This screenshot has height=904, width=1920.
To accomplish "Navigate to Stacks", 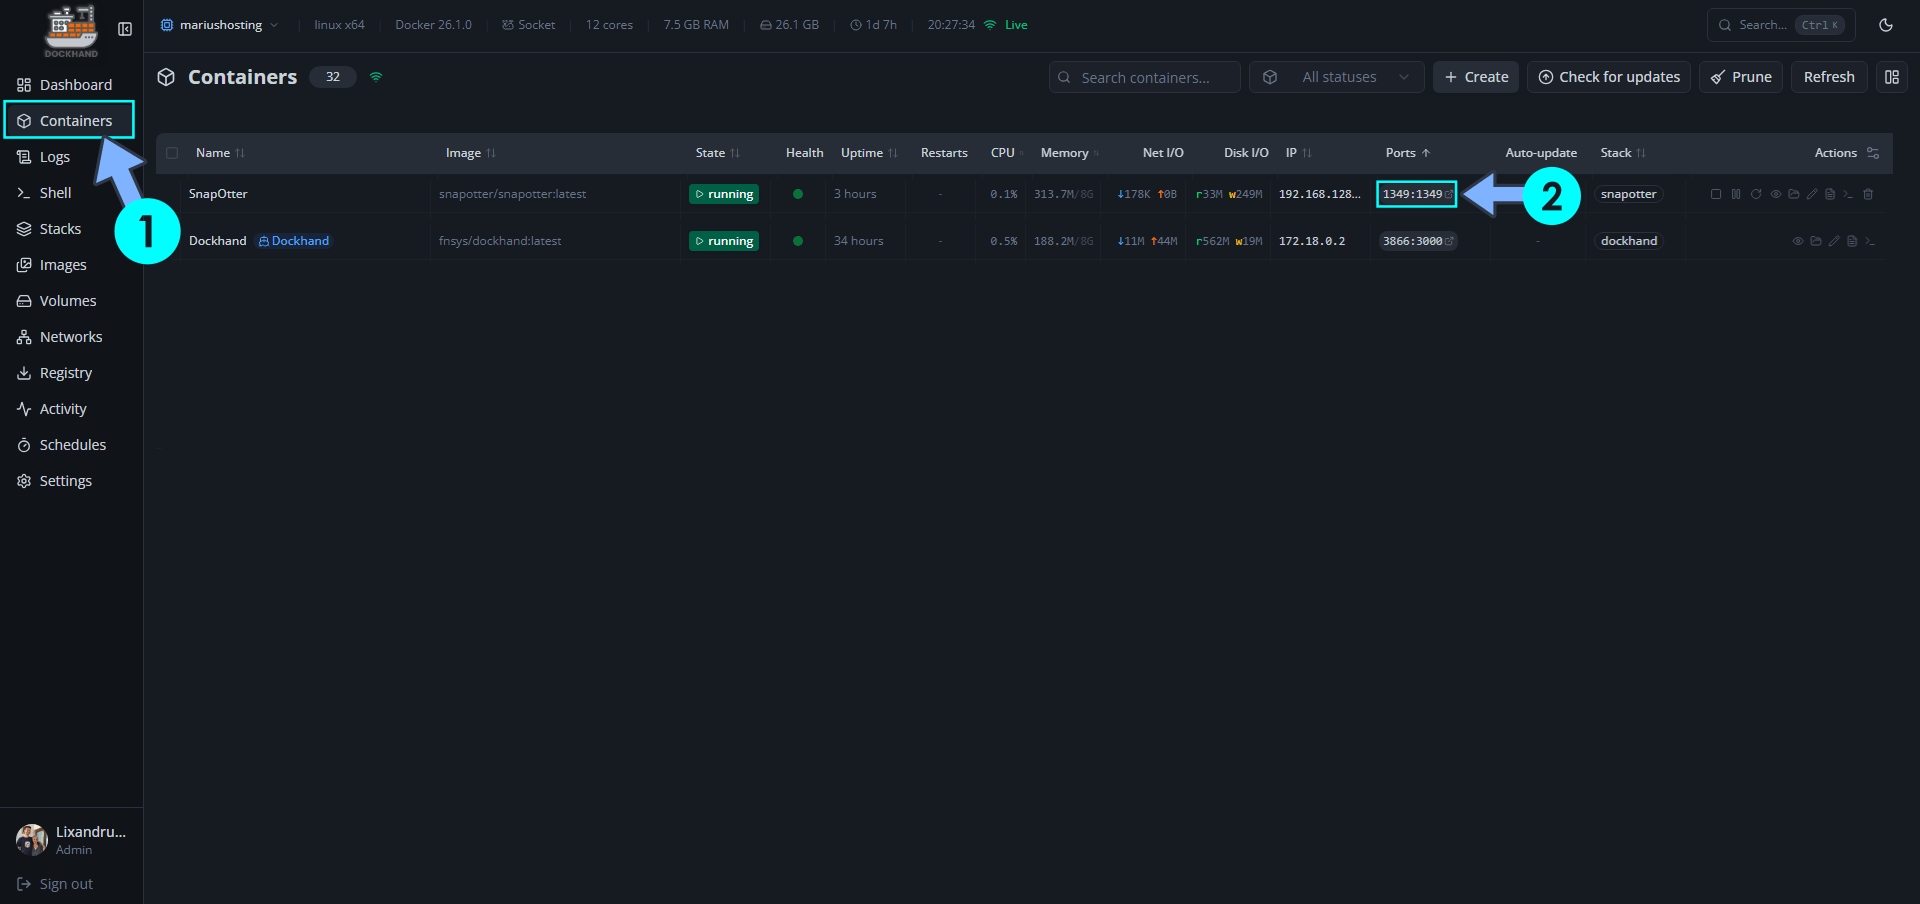I will (71, 229).
